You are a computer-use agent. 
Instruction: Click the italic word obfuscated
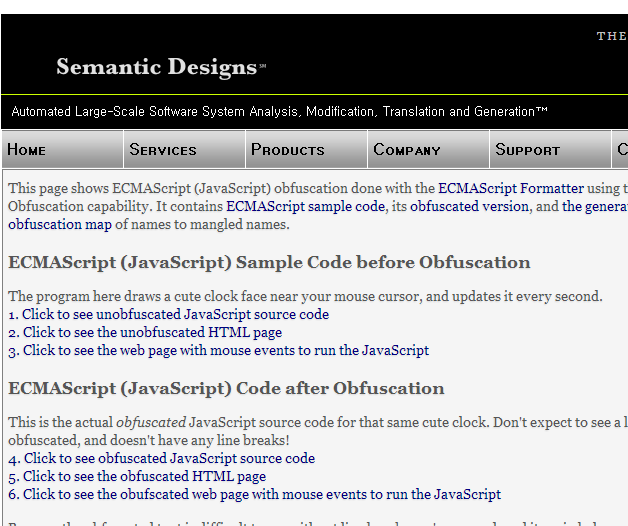(x=151, y=422)
